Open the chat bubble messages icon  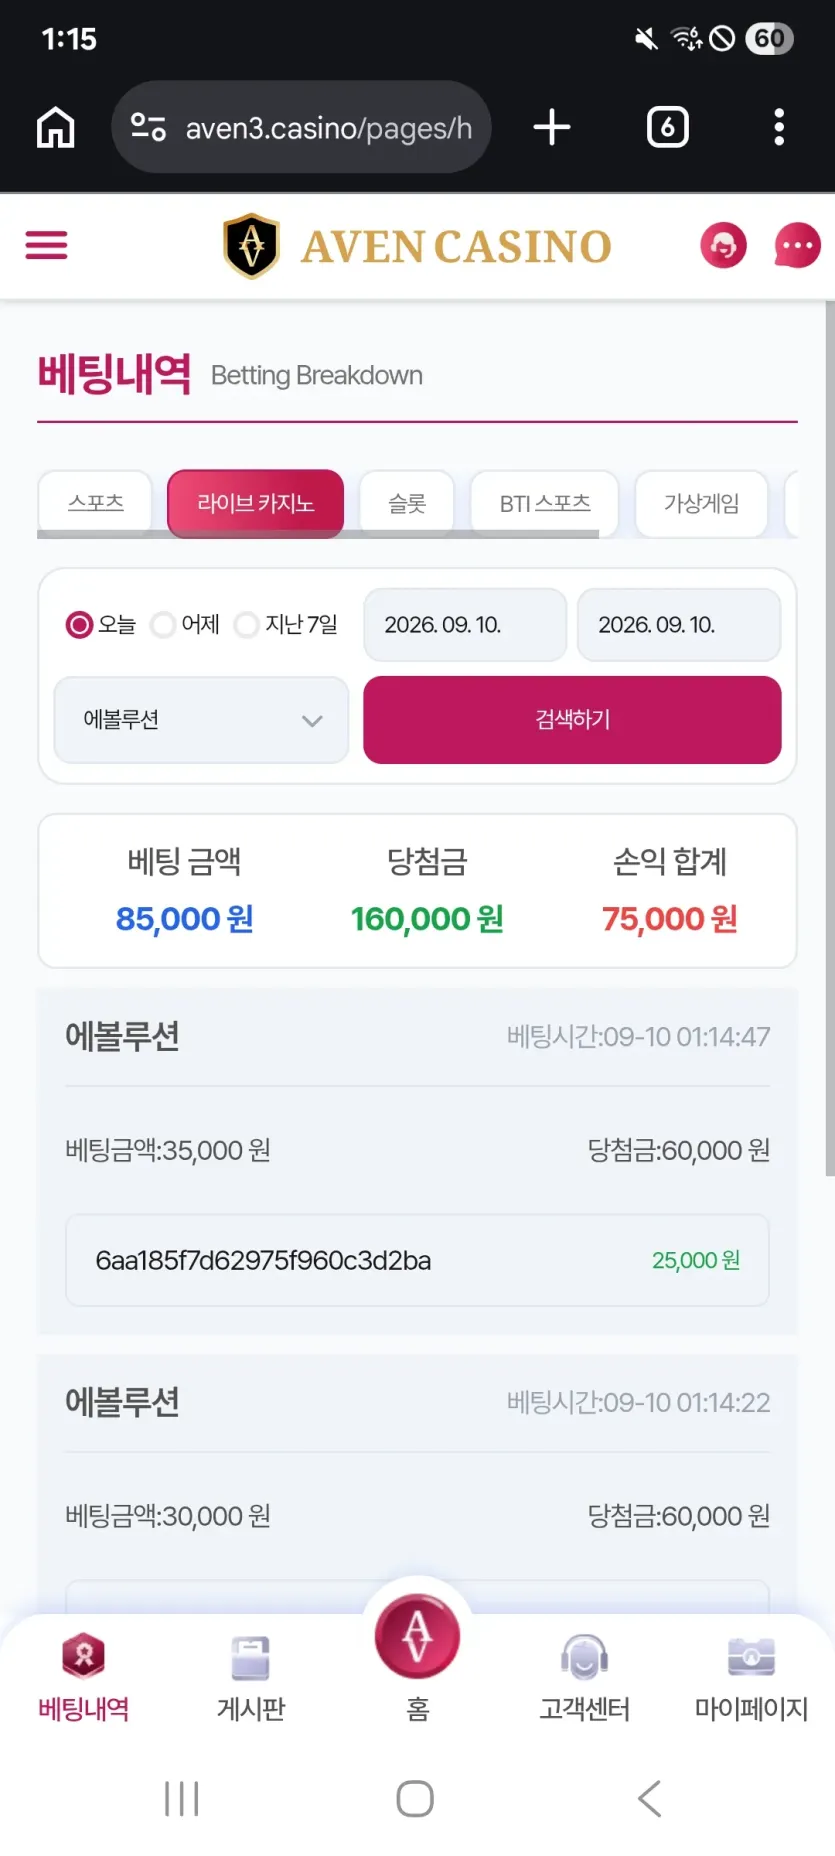[797, 245]
